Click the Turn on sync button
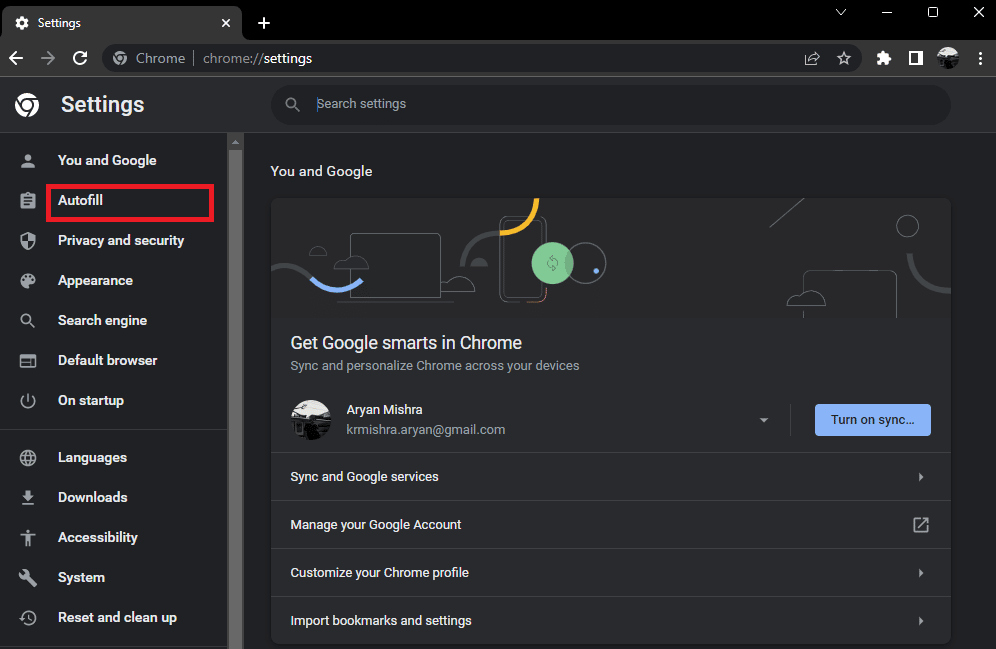The width and height of the screenshot is (996, 649). point(873,420)
